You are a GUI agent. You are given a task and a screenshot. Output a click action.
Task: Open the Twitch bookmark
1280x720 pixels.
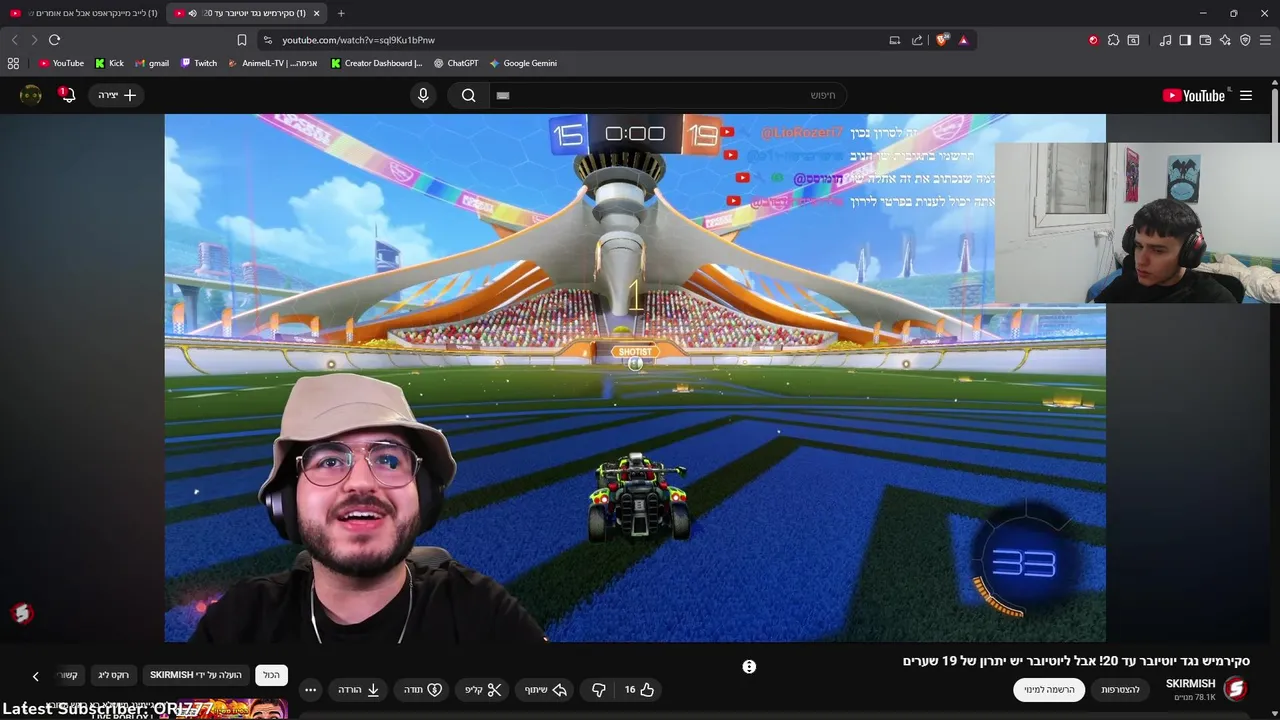click(x=199, y=63)
